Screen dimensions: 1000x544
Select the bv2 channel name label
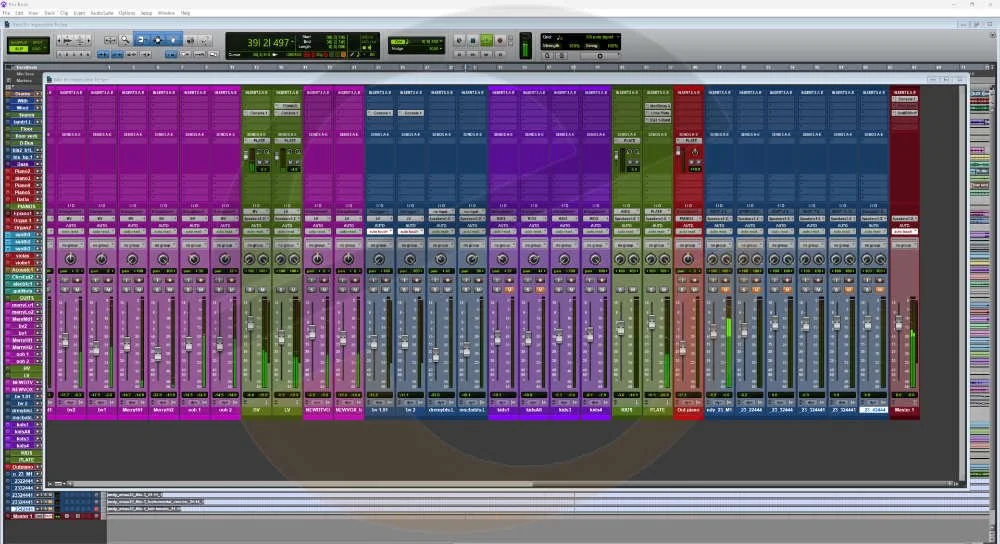71,410
